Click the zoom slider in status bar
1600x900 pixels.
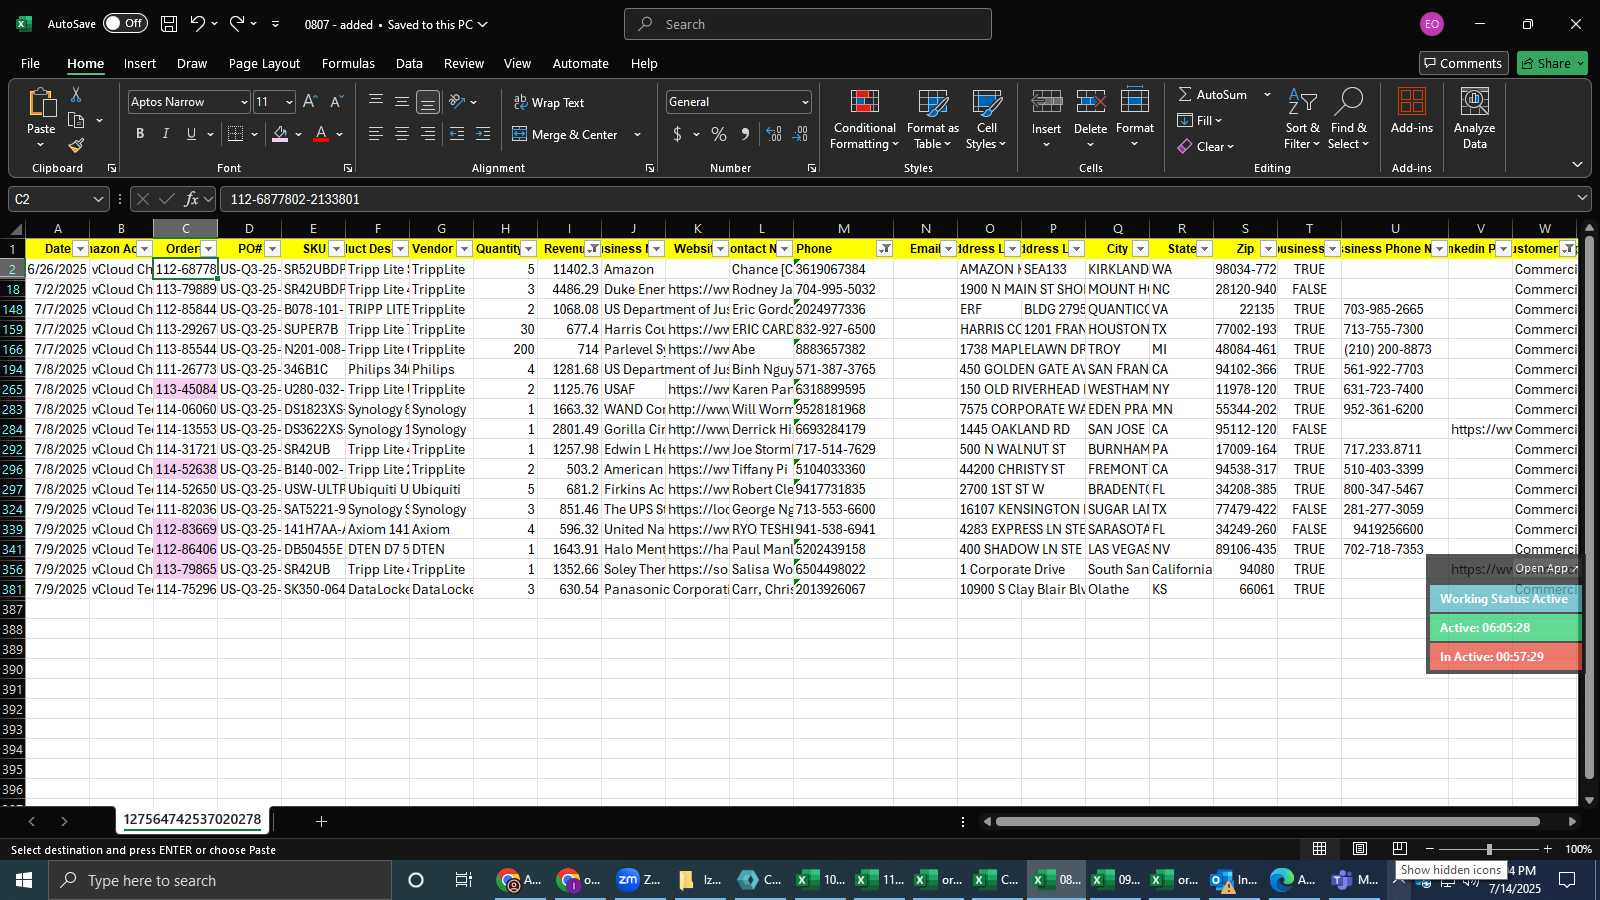(x=1489, y=849)
